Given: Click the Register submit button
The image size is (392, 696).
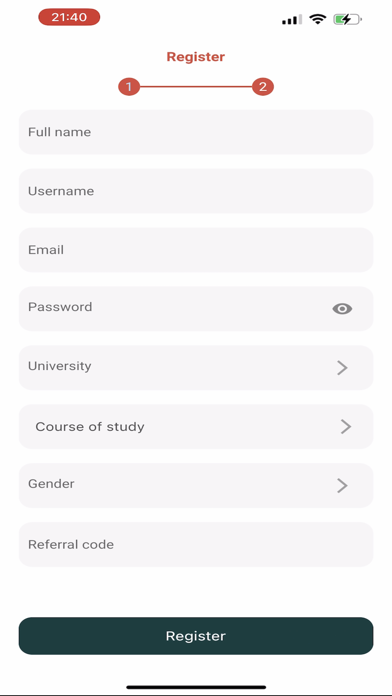Looking at the screenshot, I should pos(196,636).
